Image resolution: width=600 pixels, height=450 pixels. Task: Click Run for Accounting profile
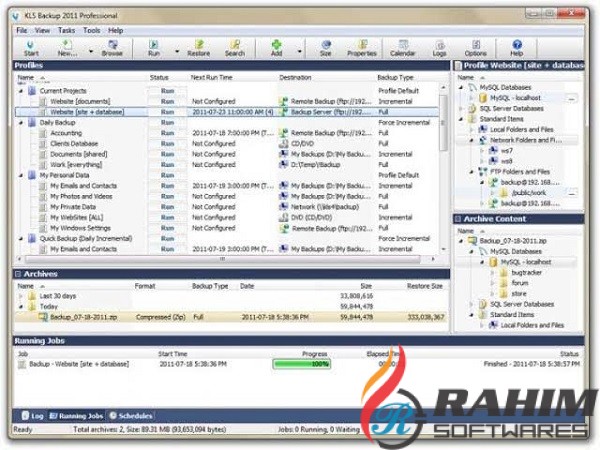[x=168, y=133]
